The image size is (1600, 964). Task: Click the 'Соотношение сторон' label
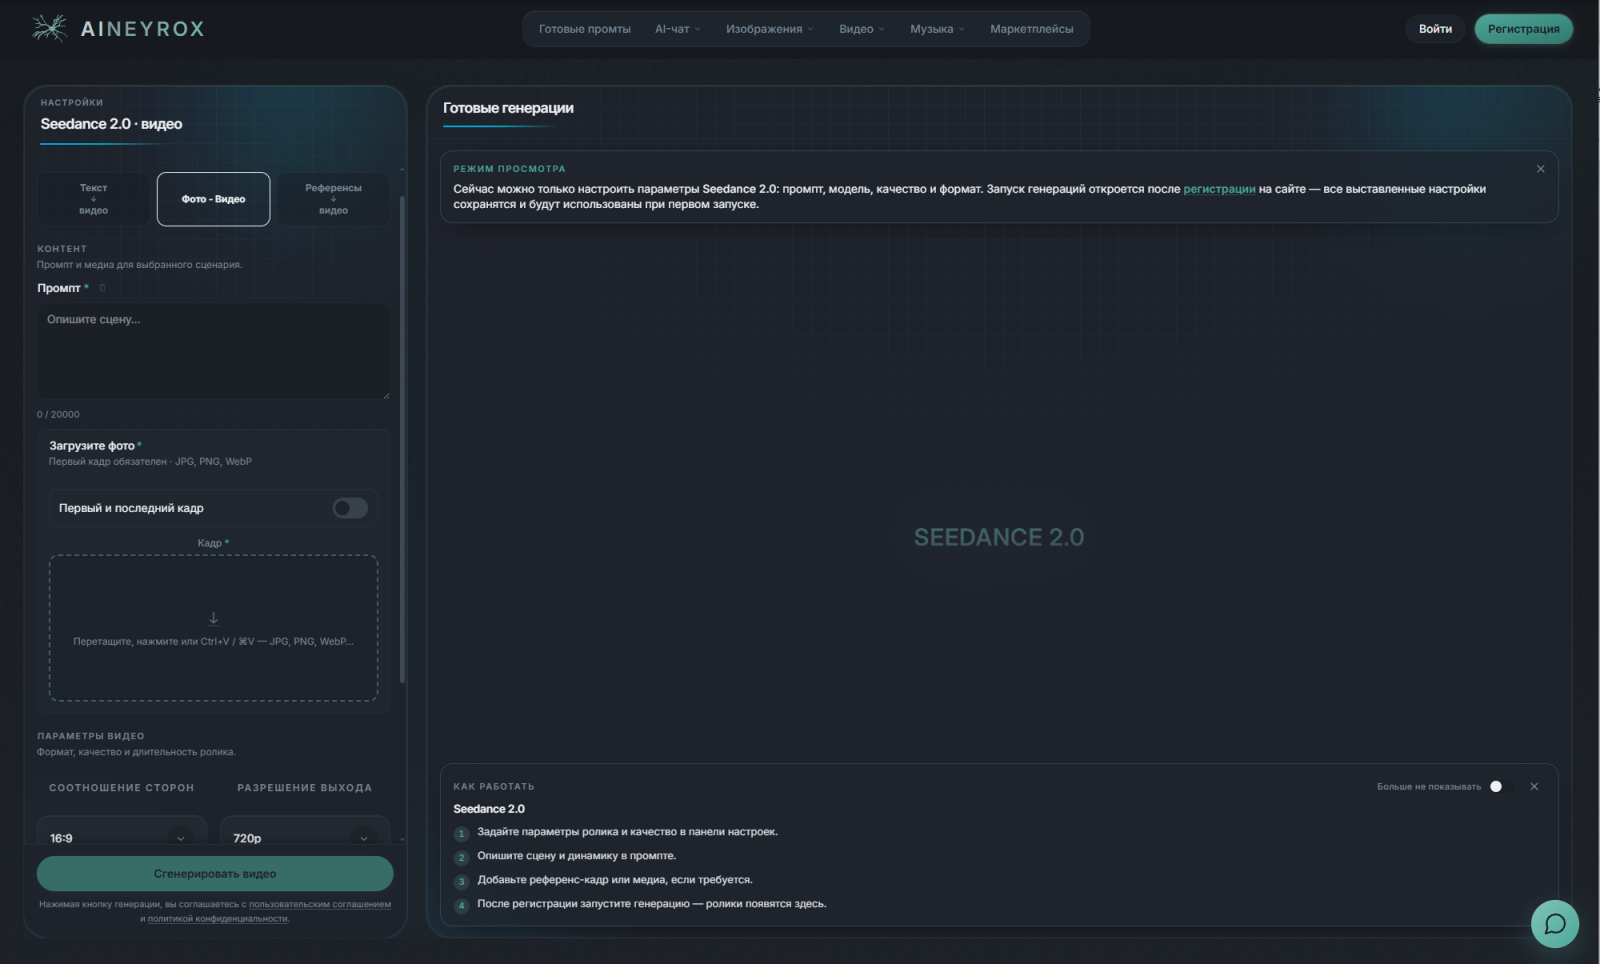pyautogui.click(x=122, y=788)
